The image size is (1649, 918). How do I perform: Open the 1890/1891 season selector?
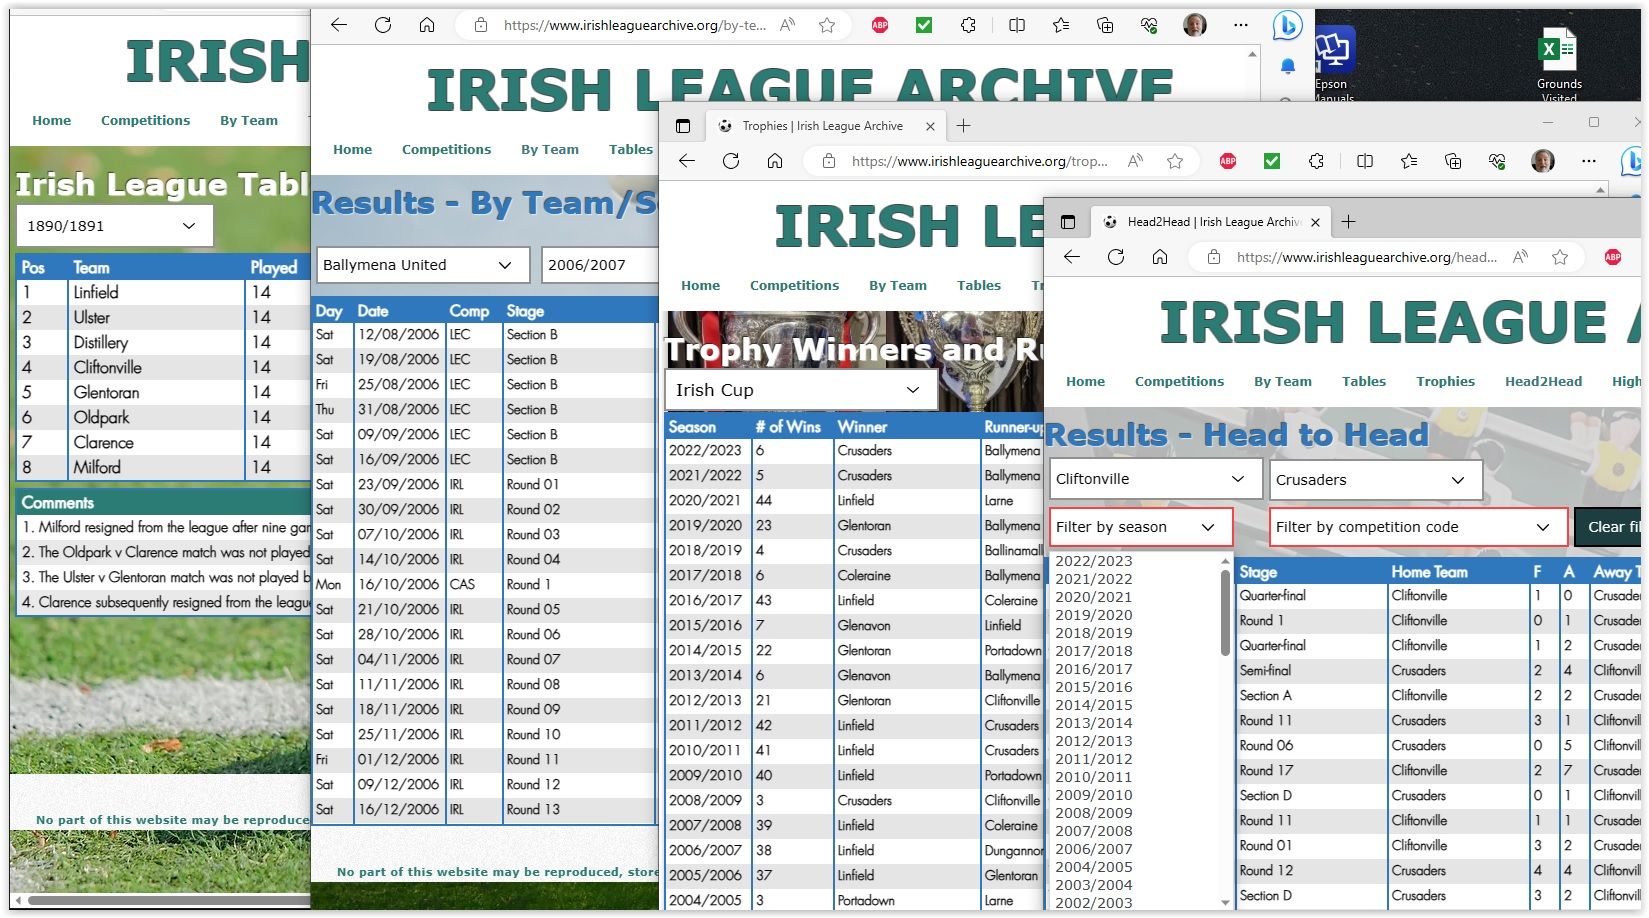tap(113, 225)
